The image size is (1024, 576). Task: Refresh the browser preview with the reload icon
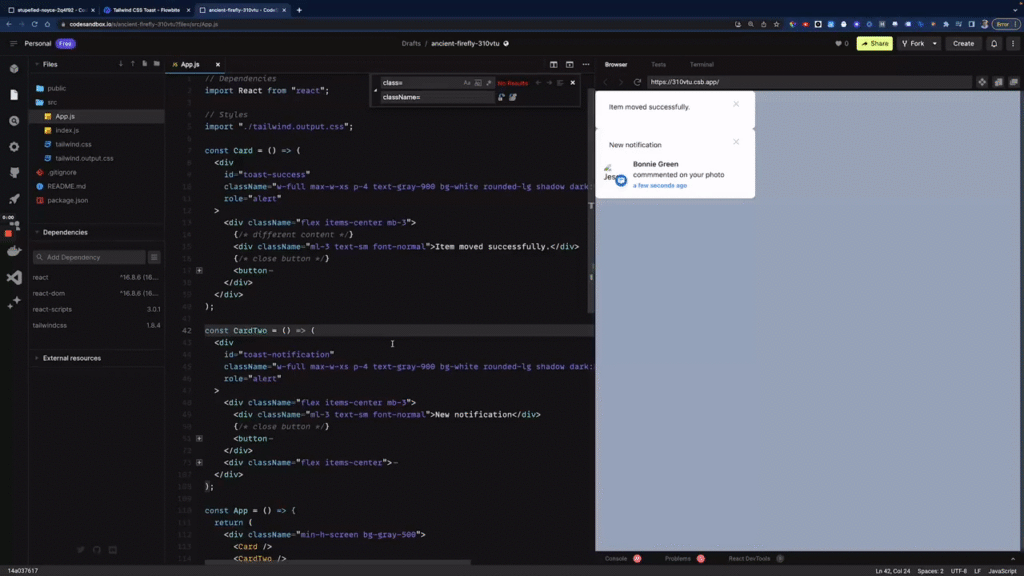click(x=637, y=81)
